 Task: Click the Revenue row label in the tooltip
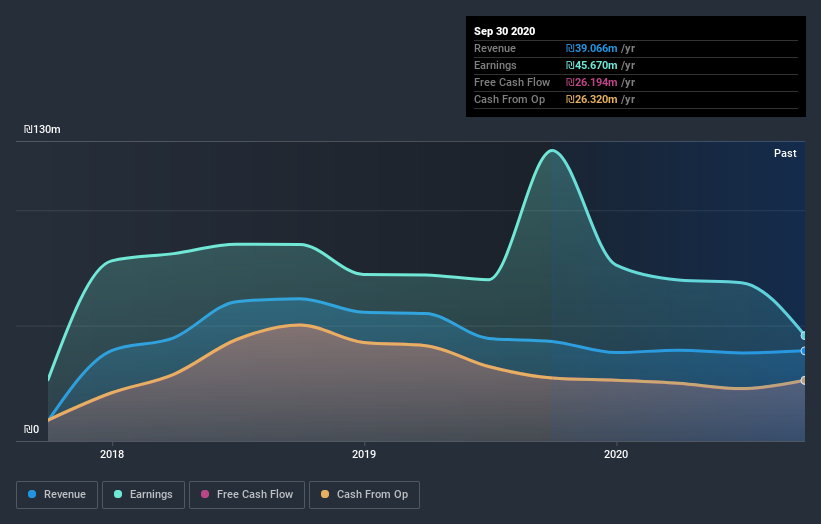(495, 48)
